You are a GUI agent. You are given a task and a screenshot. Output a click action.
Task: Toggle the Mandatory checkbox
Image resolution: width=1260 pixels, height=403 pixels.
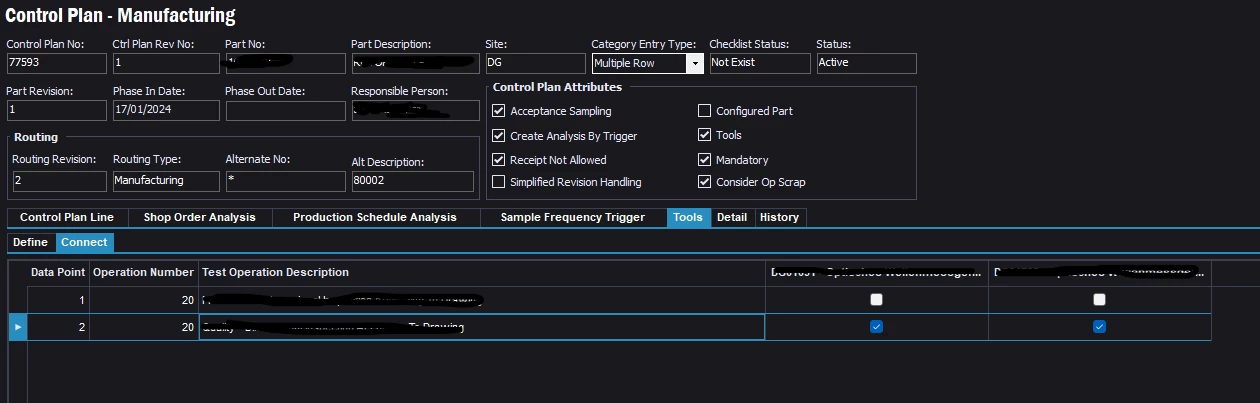pyautogui.click(x=704, y=159)
